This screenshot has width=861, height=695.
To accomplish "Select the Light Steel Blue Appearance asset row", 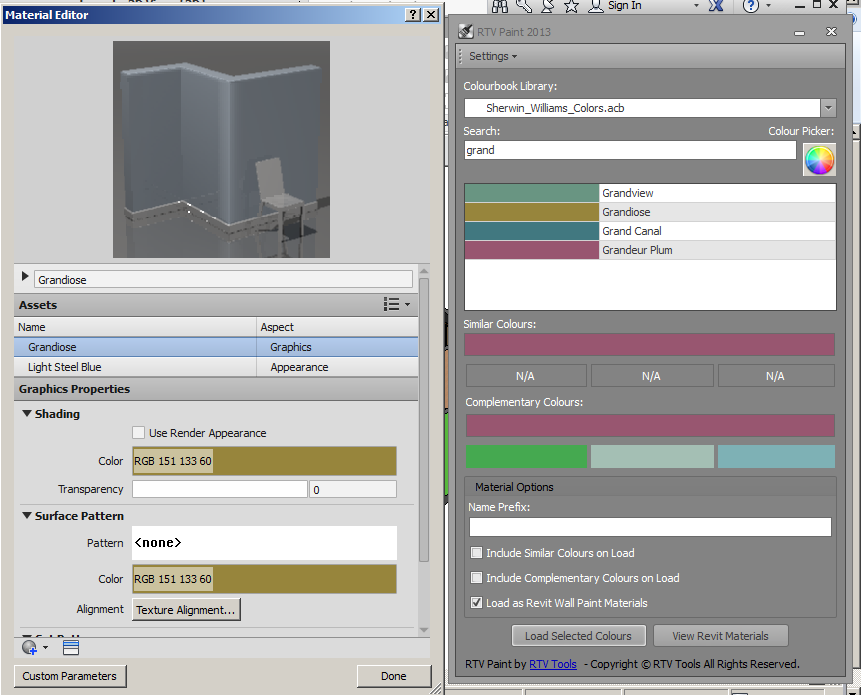I will pos(216,367).
